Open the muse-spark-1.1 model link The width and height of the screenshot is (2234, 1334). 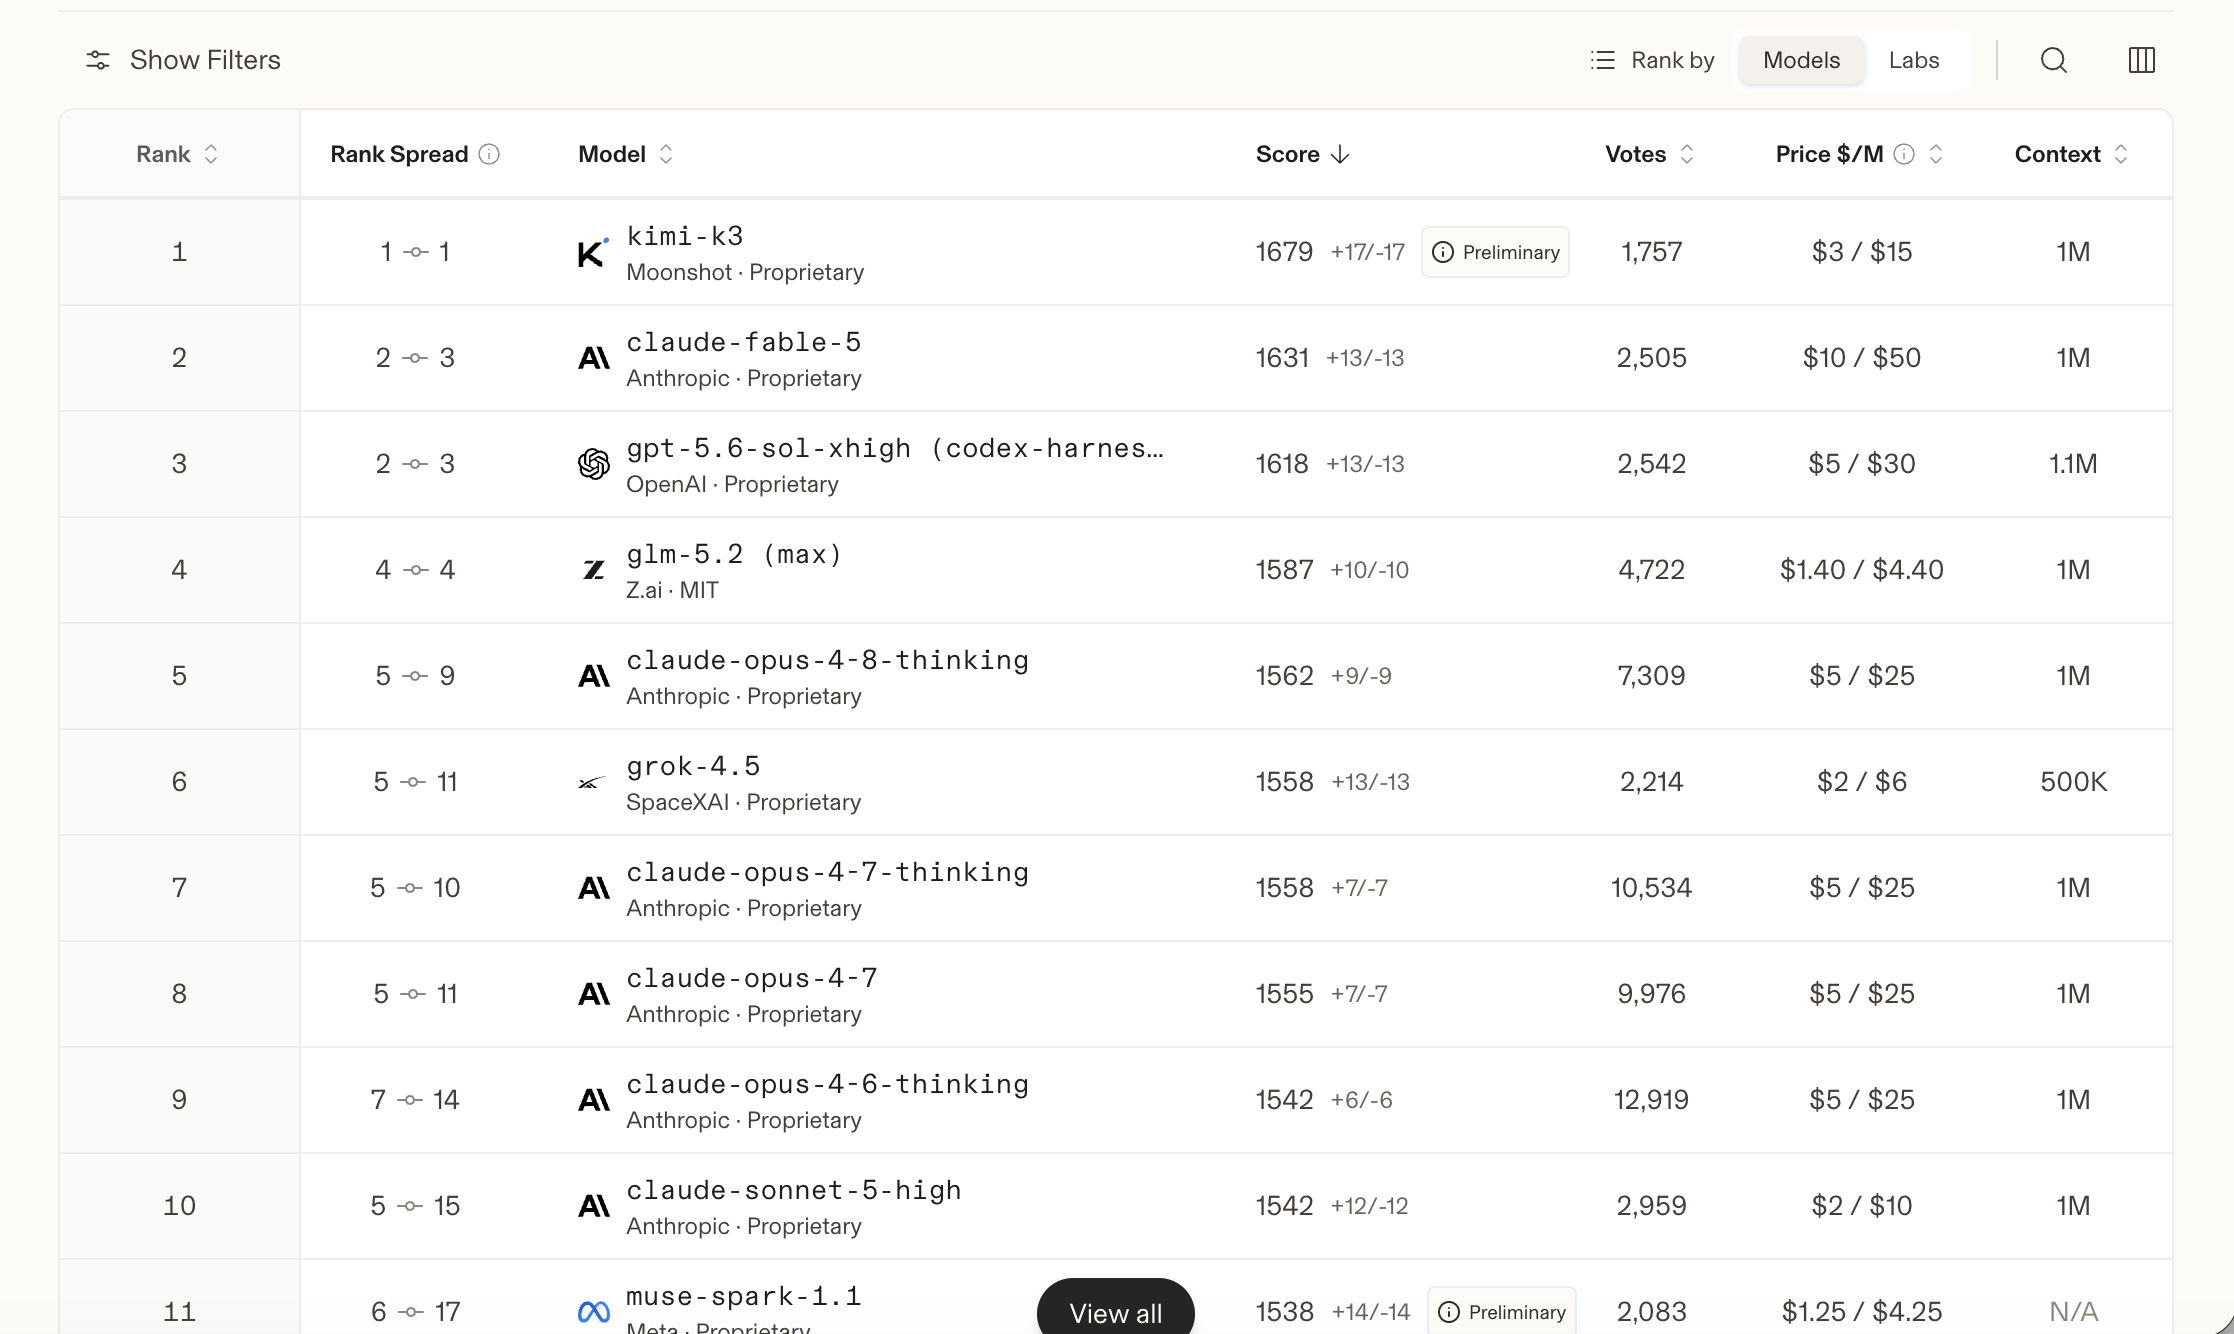click(x=743, y=1296)
